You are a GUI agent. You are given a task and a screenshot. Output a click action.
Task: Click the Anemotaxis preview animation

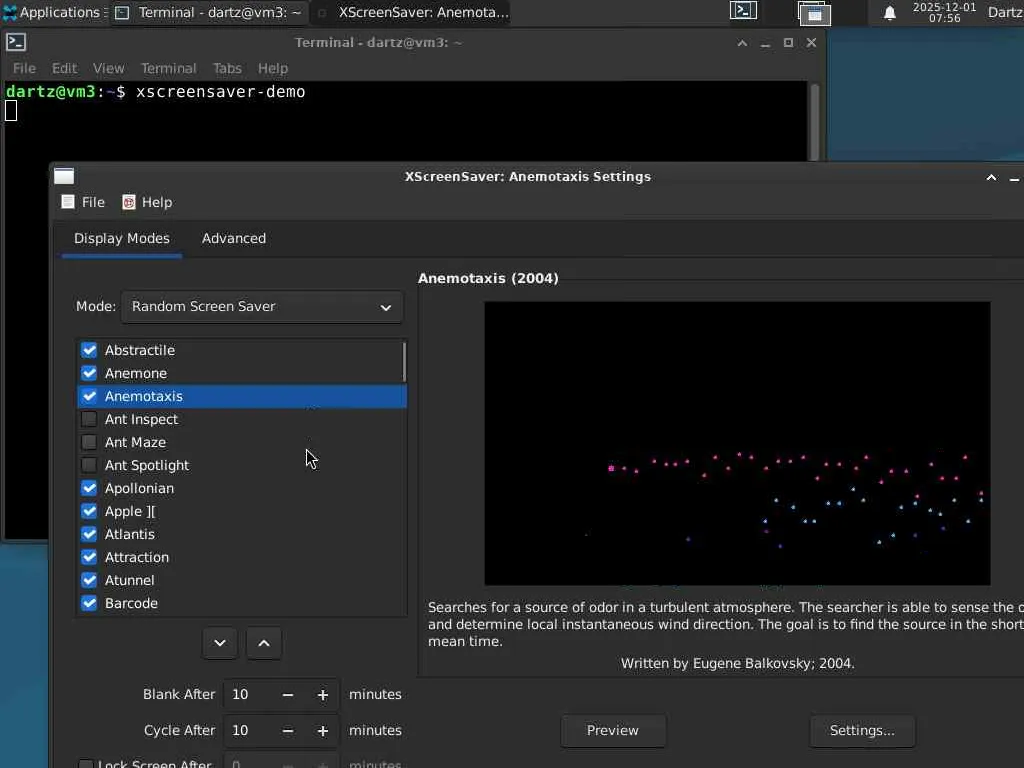click(x=737, y=443)
